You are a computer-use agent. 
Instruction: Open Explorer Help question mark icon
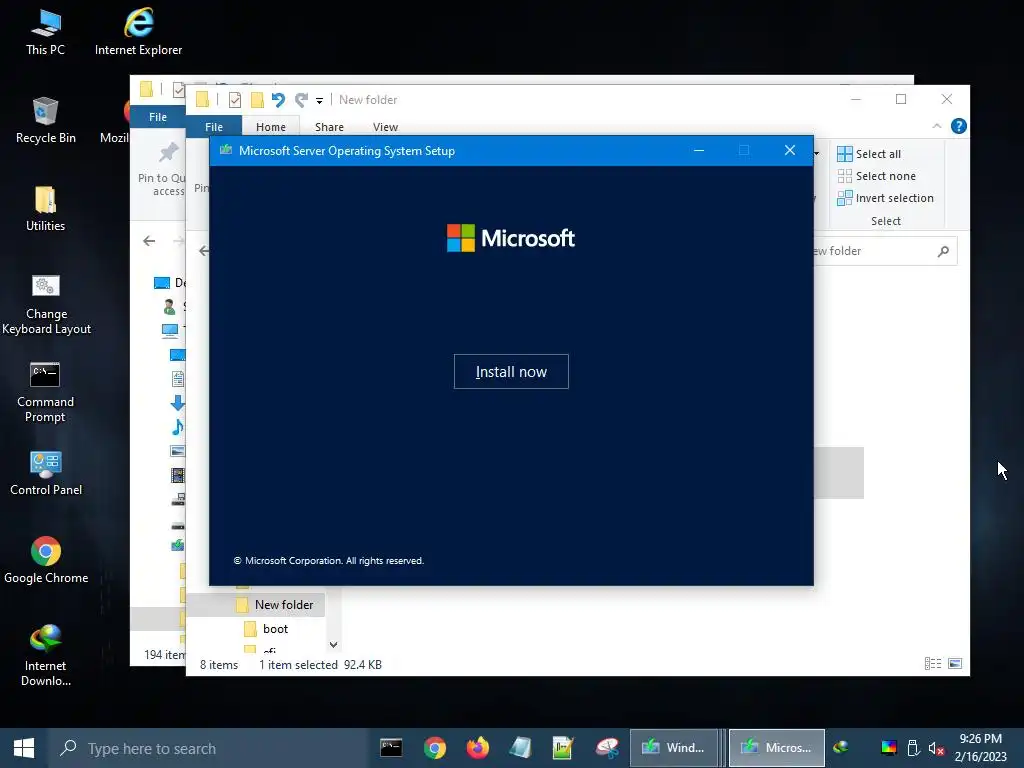point(959,126)
